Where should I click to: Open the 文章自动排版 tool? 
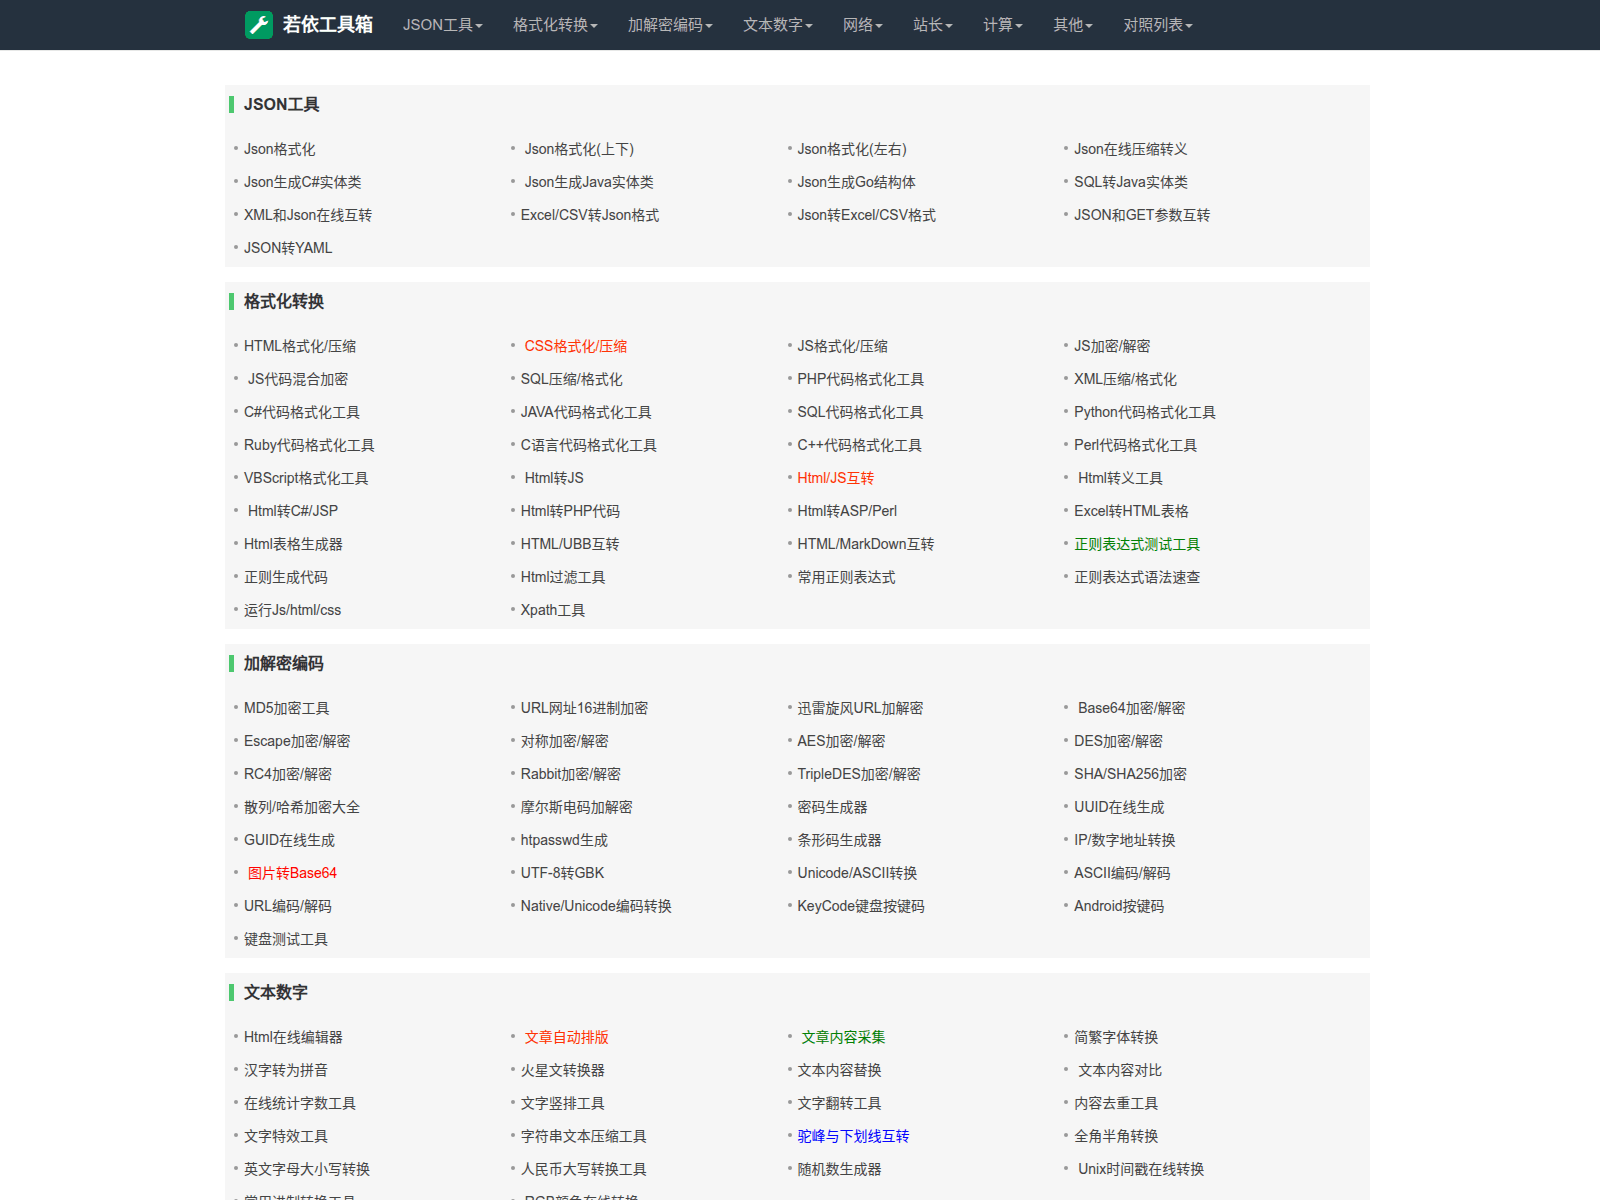click(566, 1037)
